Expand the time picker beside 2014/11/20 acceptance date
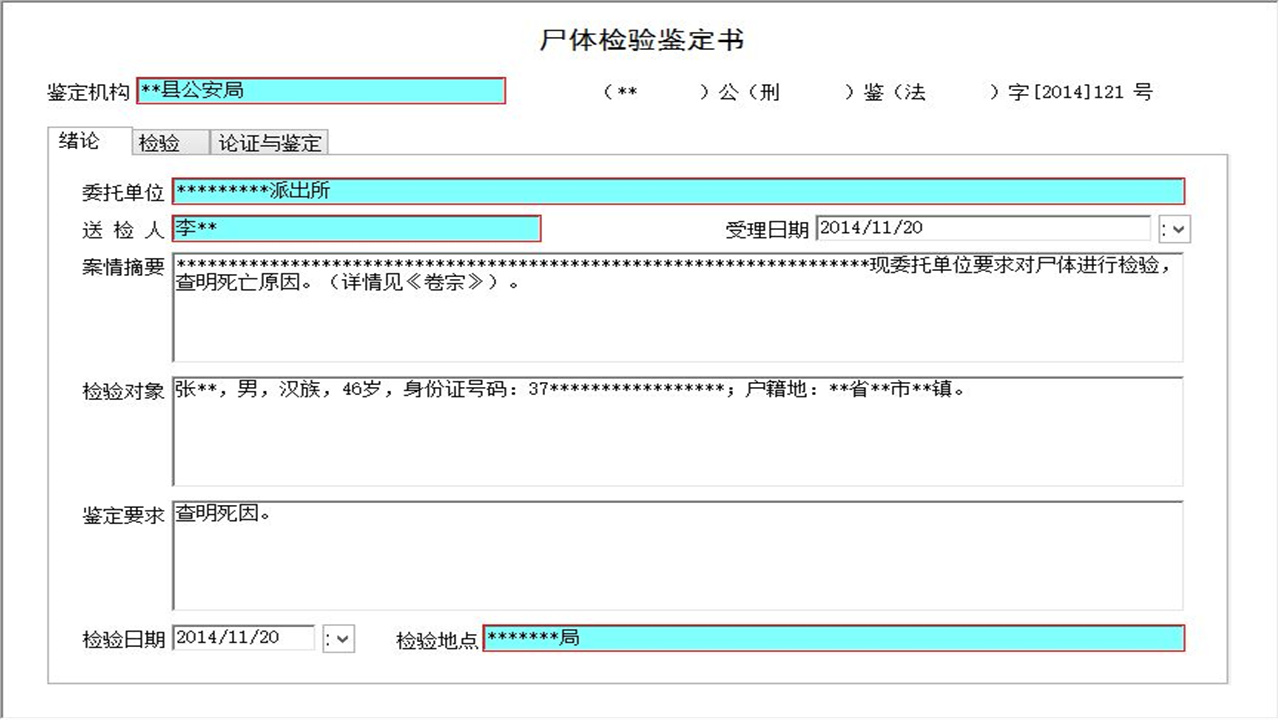The width and height of the screenshot is (1280, 720). [x=1175, y=228]
